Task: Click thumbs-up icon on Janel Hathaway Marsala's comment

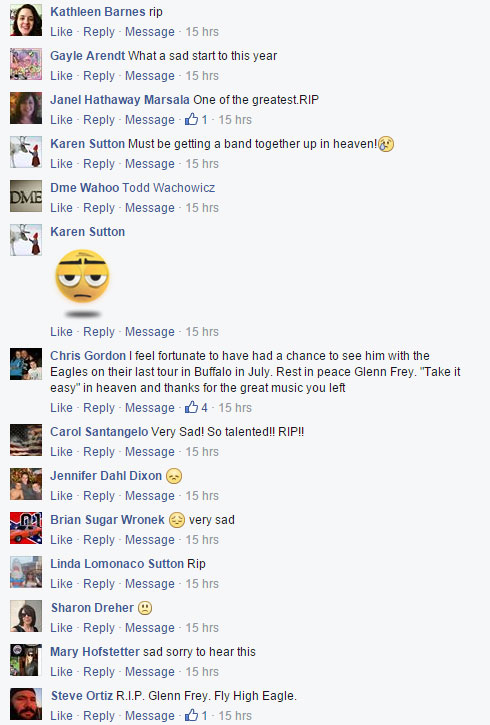Action: click(x=191, y=119)
